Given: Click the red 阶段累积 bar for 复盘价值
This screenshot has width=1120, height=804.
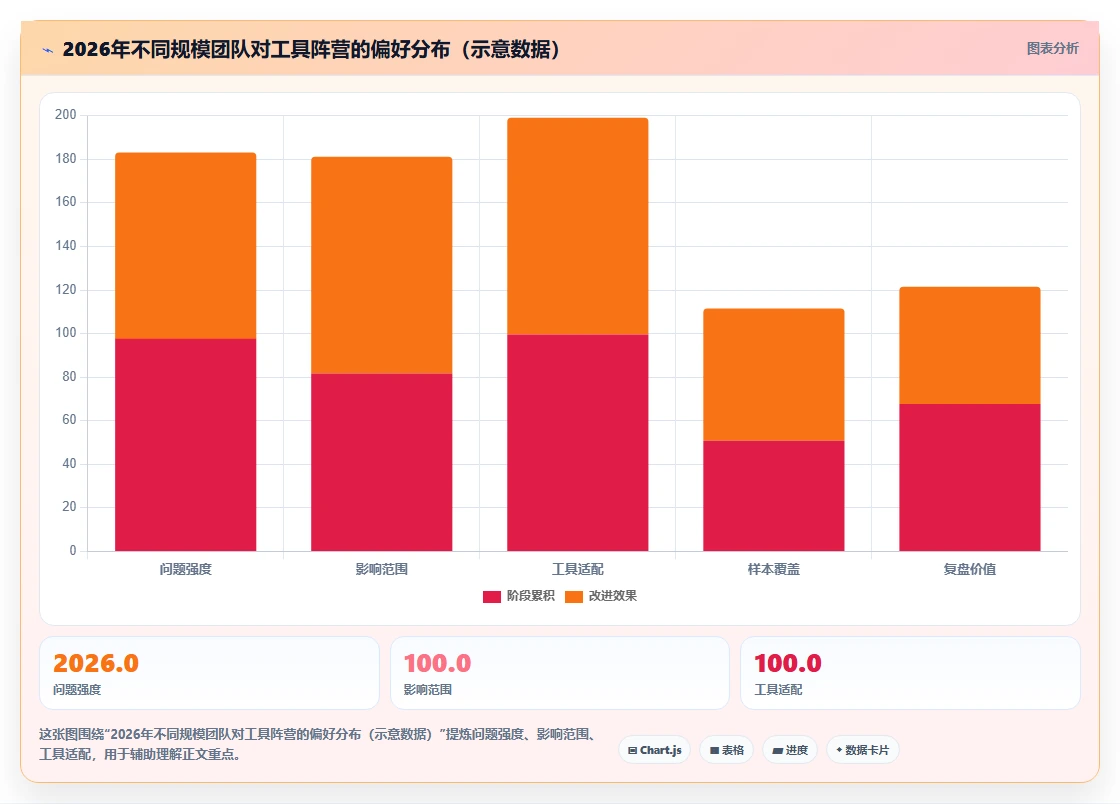Looking at the screenshot, I should click(970, 477).
